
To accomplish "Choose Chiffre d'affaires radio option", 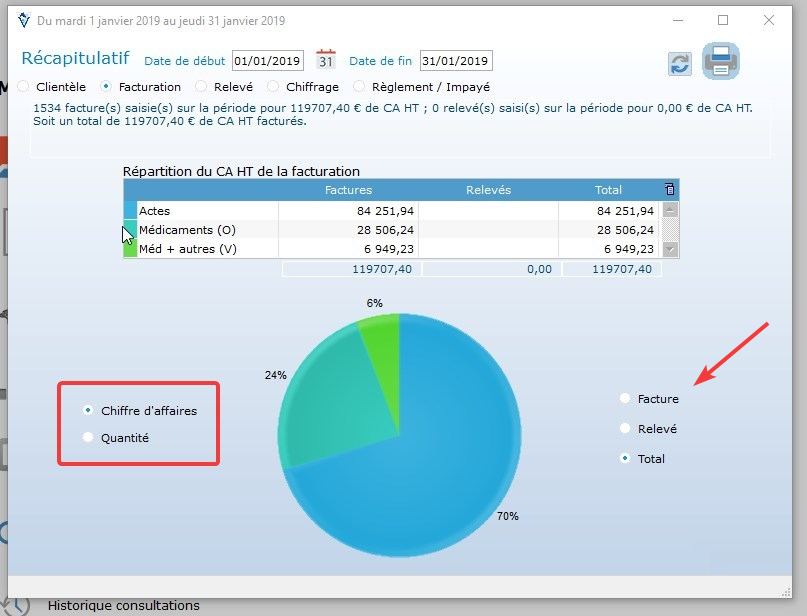I will [x=88, y=410].
